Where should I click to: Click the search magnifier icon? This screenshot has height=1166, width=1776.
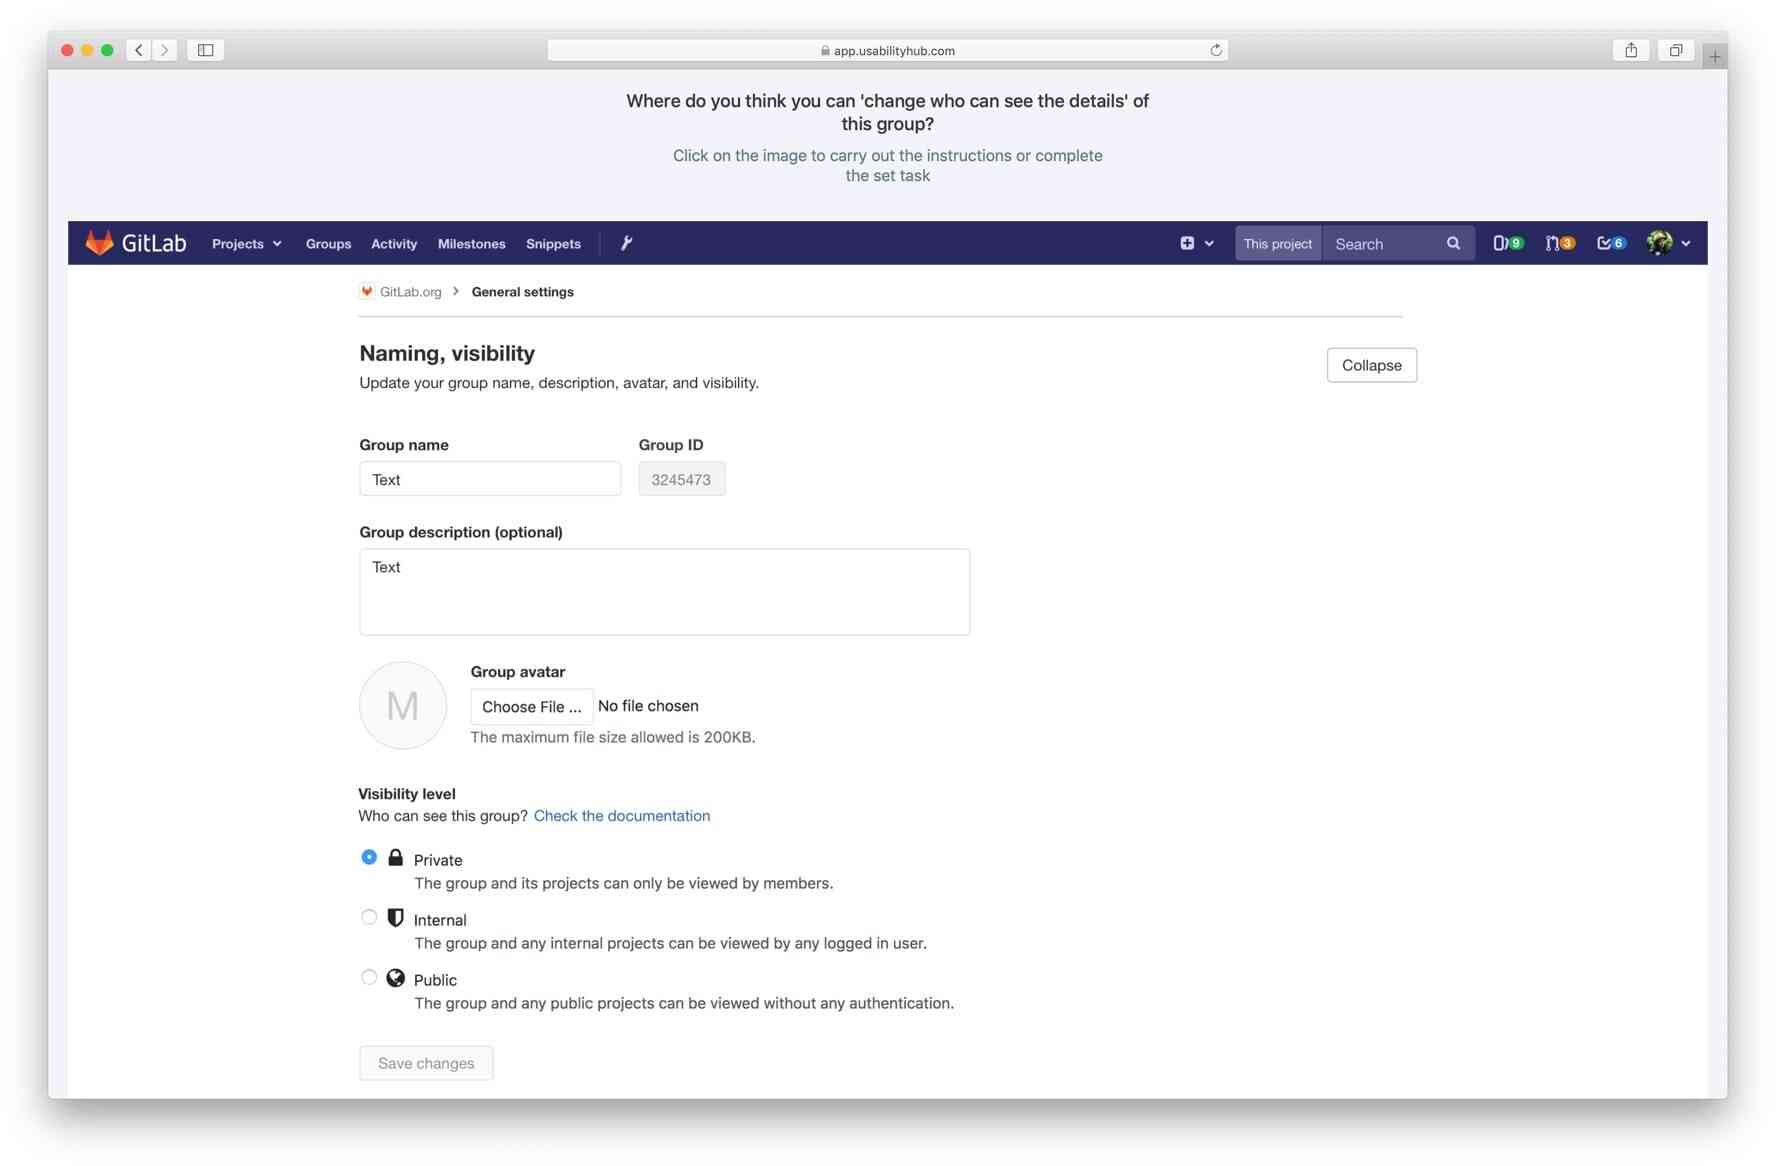click(x=1453, y=243)
